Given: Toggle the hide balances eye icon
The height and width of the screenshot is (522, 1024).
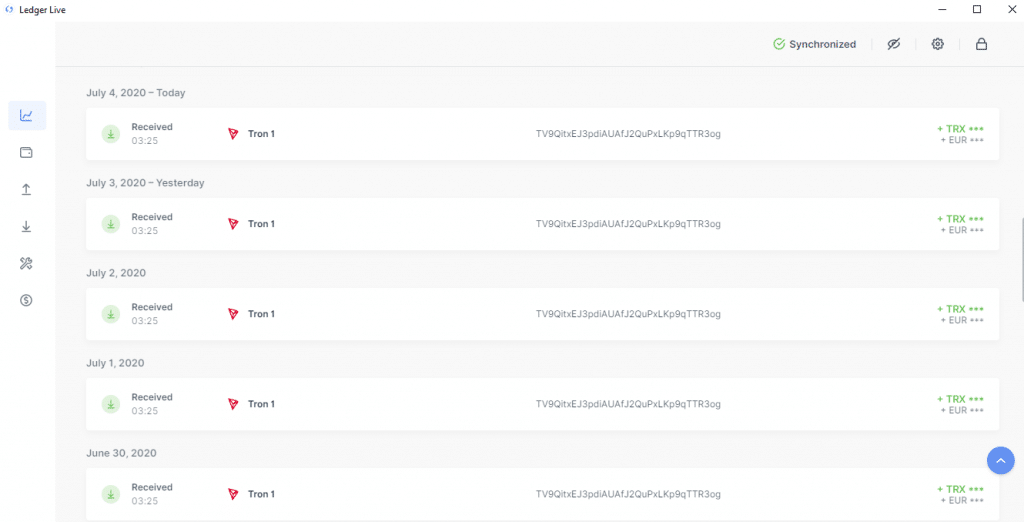Looking at the screenshot, I should (x=894, y=44).
